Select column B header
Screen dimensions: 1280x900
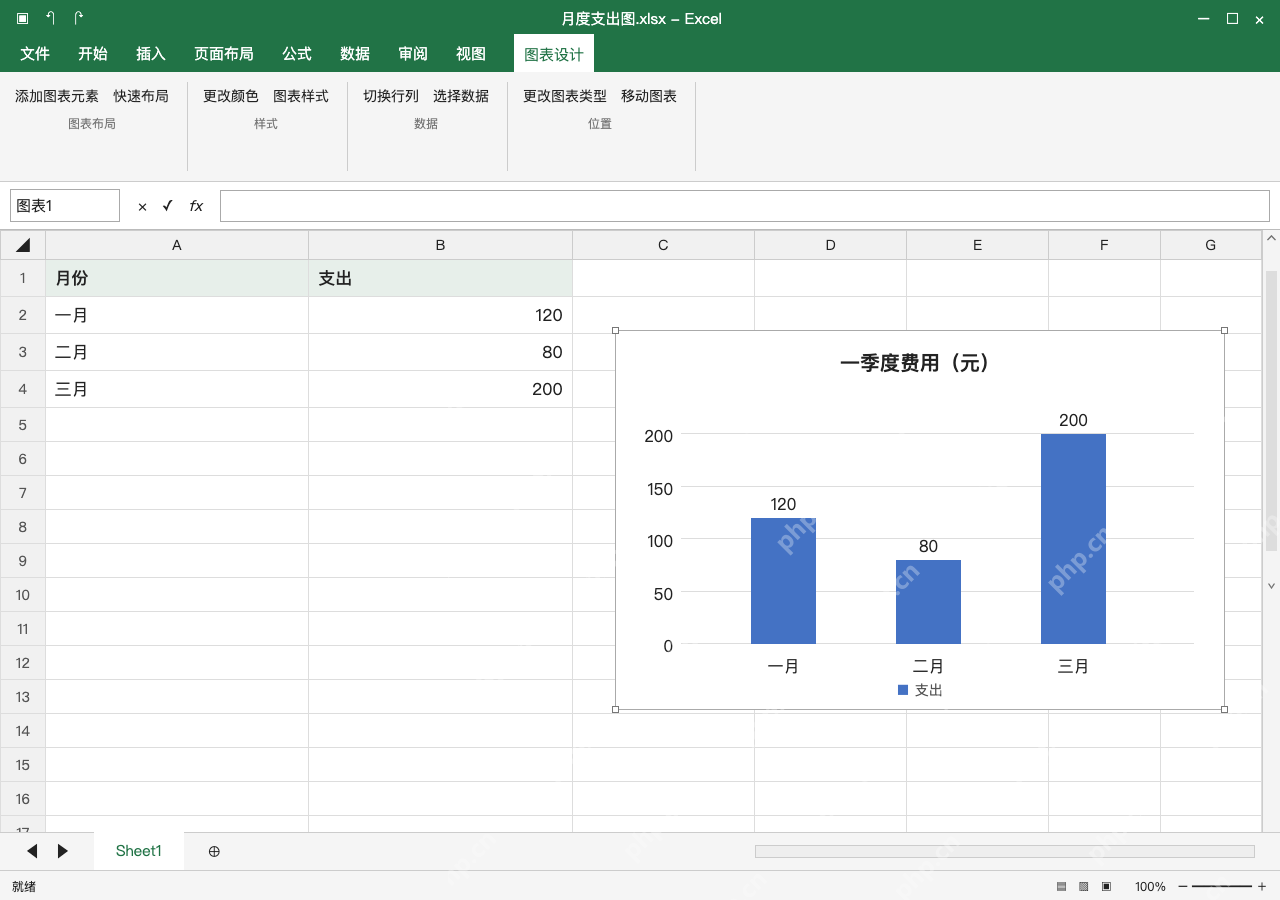click(x=440, y=245)
